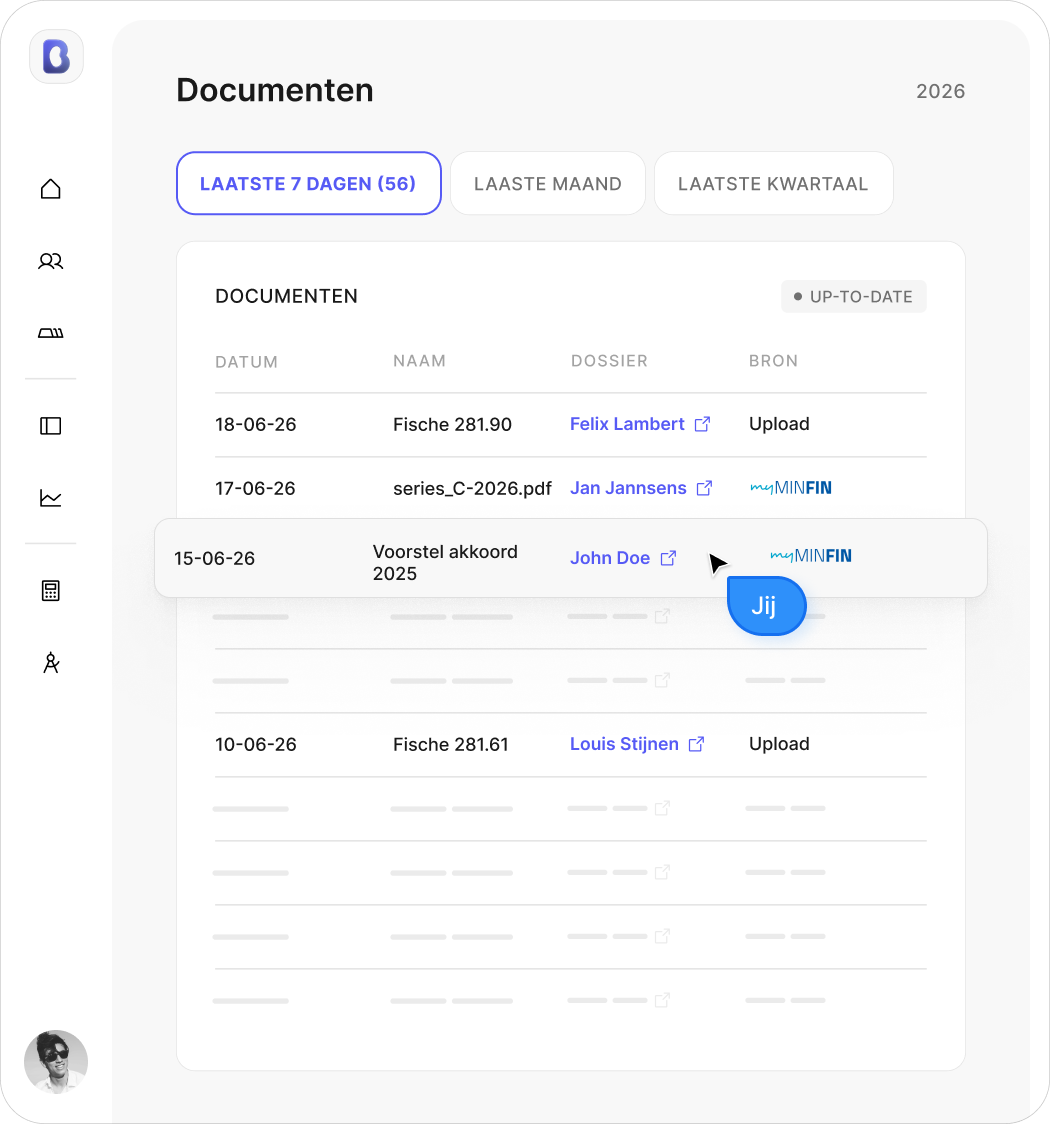Select the Fische 281.61 document name

[x=451, y=744]
